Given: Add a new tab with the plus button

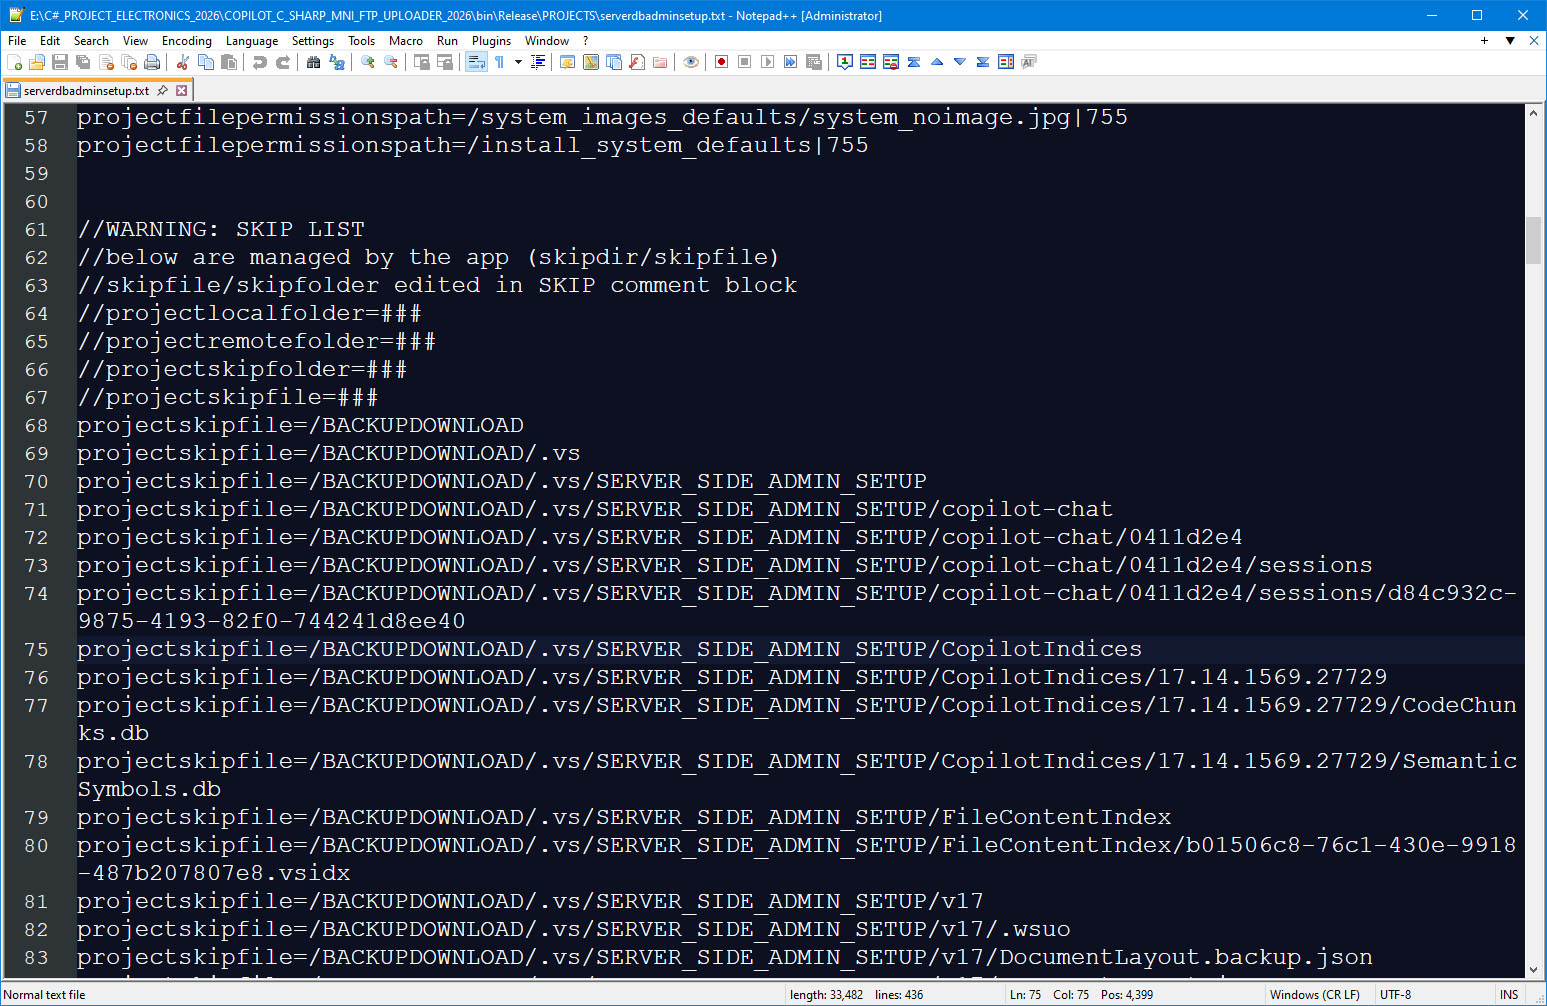Looking at the screenshot, I should click(1484, 41).
